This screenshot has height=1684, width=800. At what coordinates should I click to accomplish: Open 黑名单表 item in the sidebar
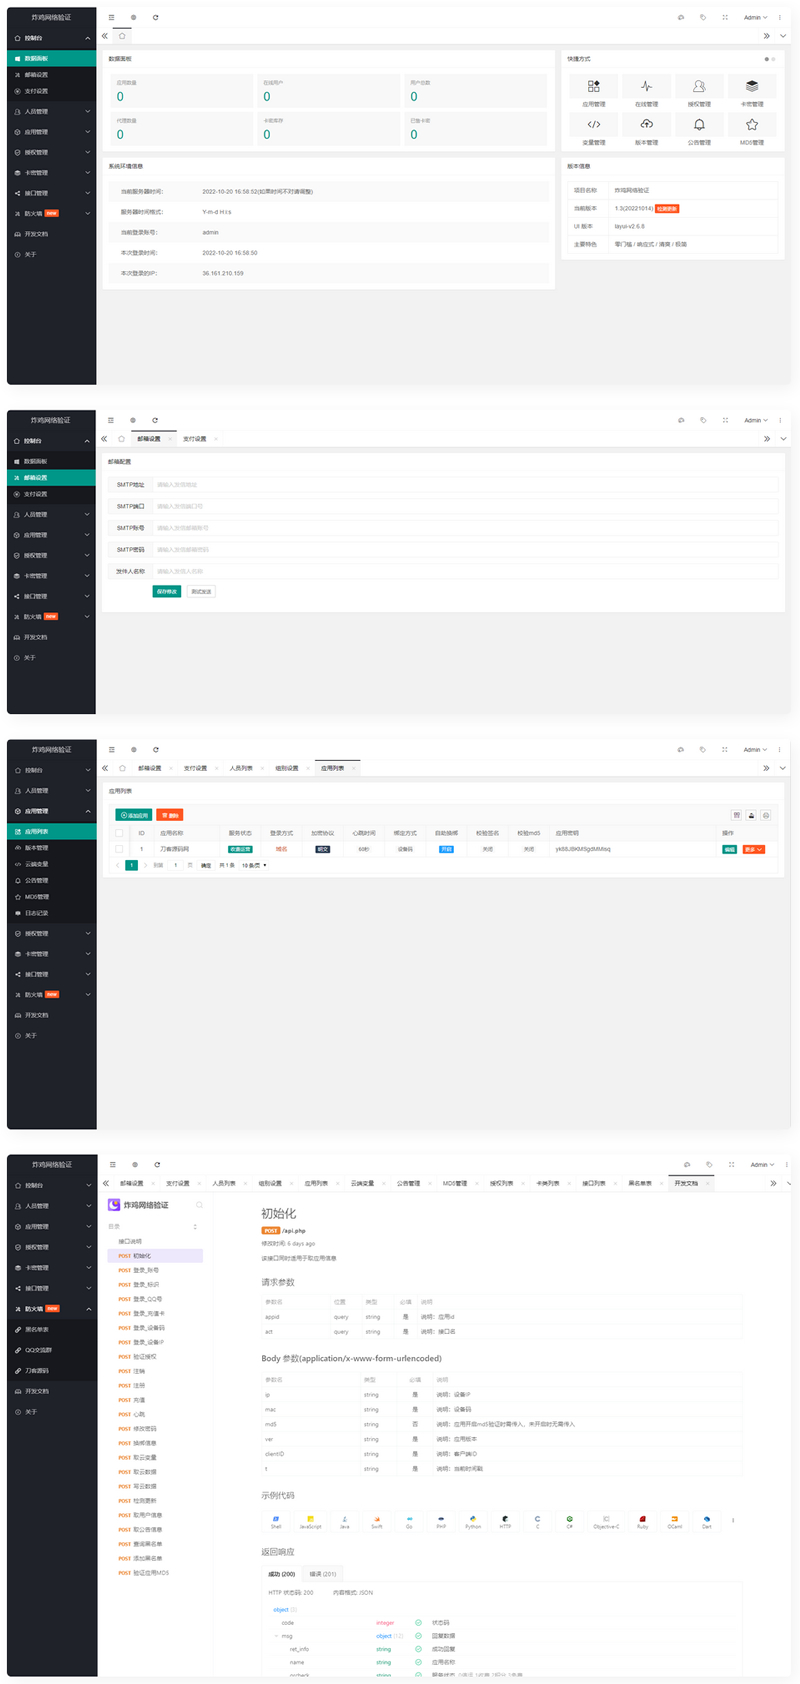(x=37, y=1329)
